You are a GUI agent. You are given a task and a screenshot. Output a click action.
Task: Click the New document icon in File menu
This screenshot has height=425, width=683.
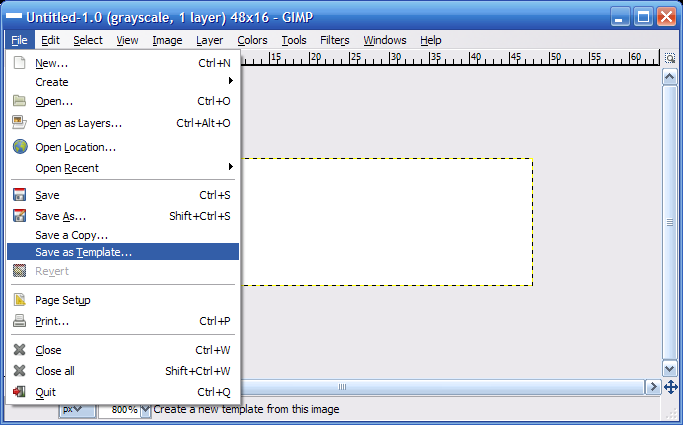[19, 63]
